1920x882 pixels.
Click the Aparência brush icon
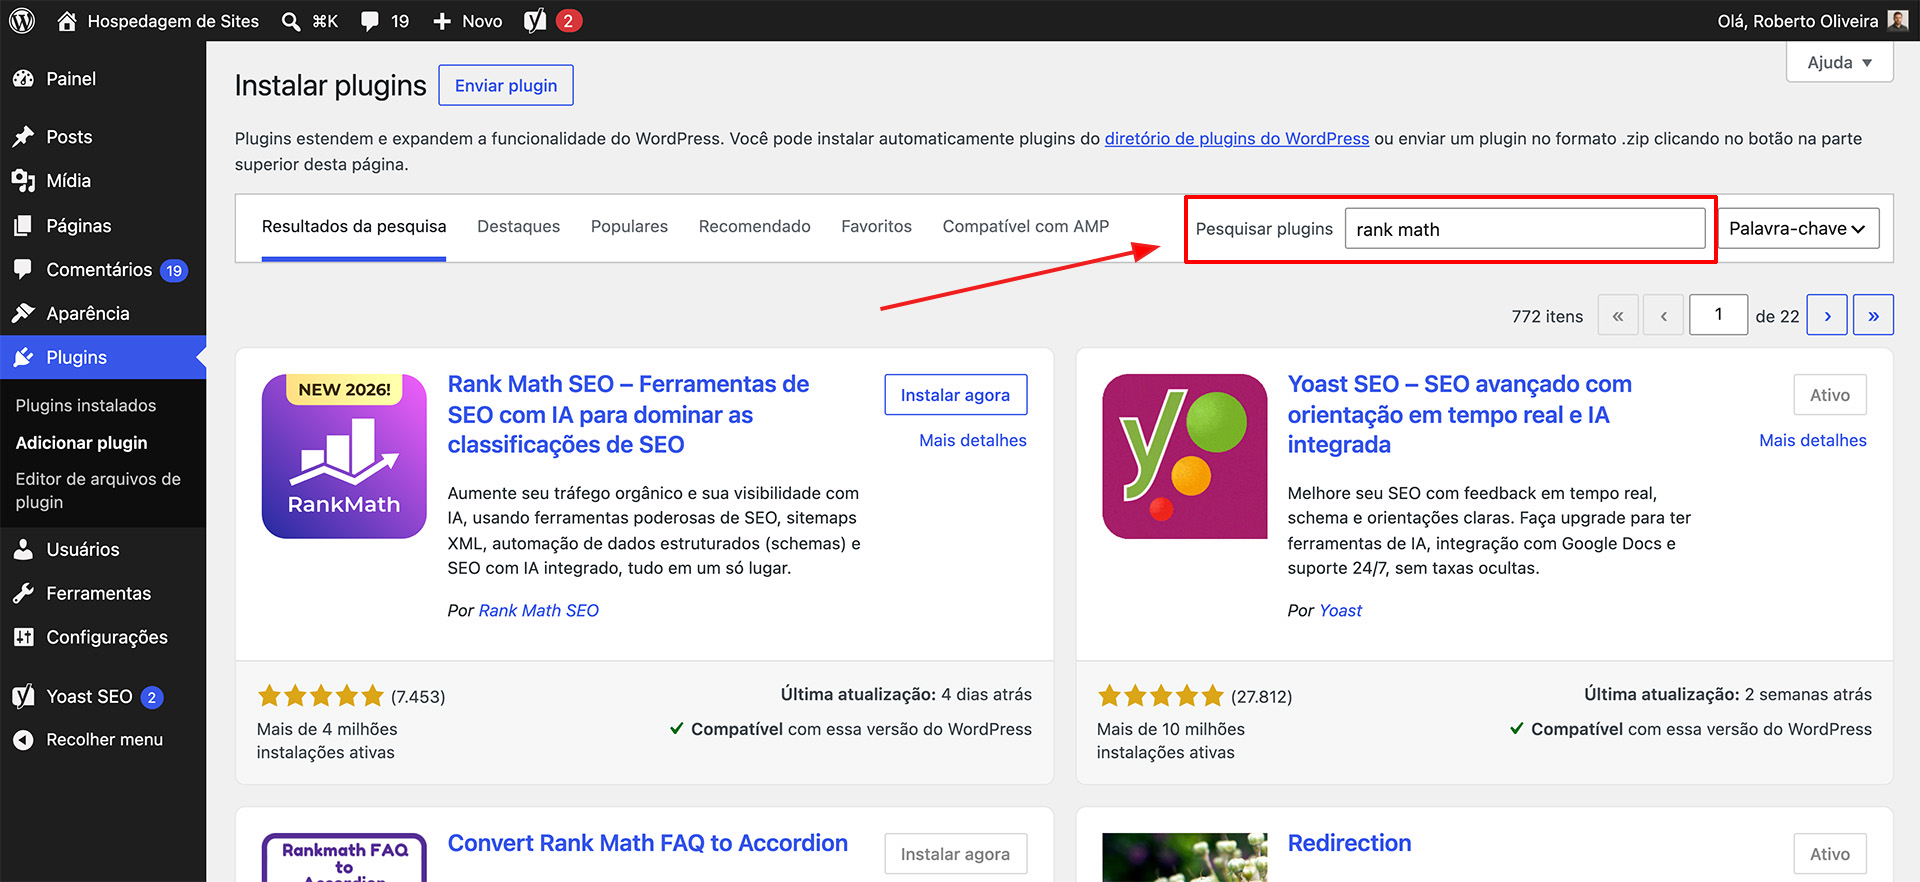coord(23,313)
